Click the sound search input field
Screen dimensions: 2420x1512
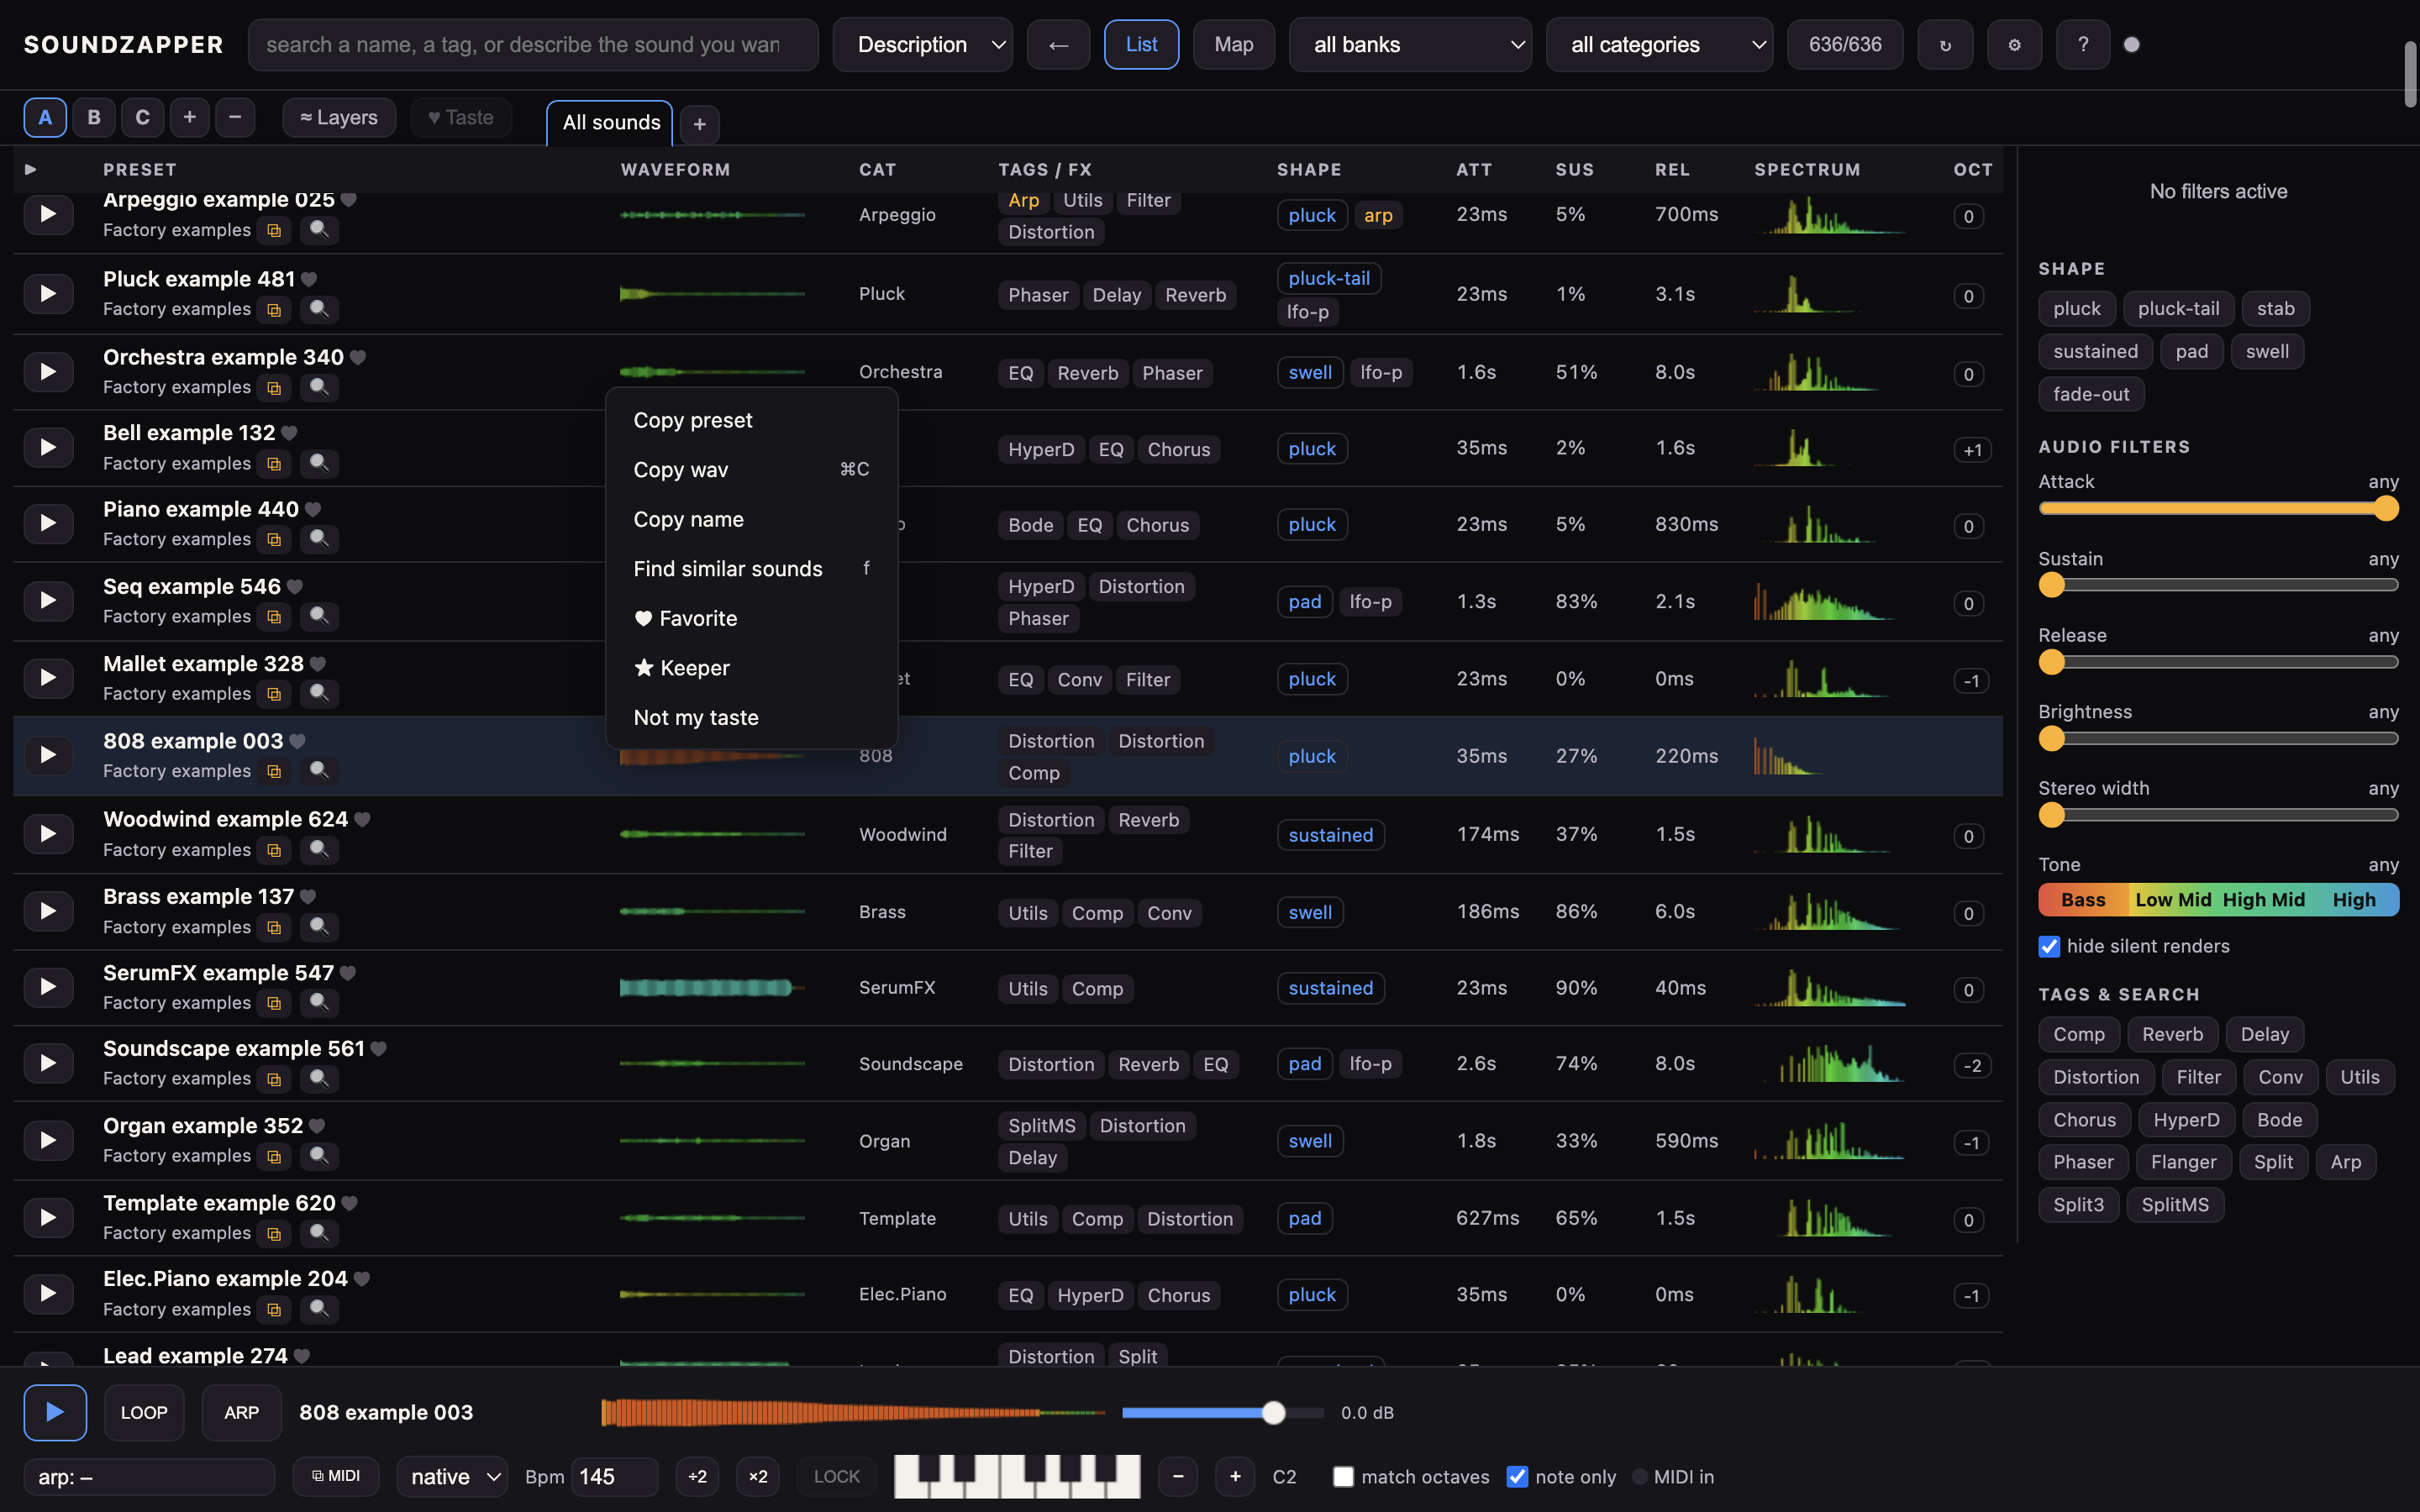pos(533,45)
